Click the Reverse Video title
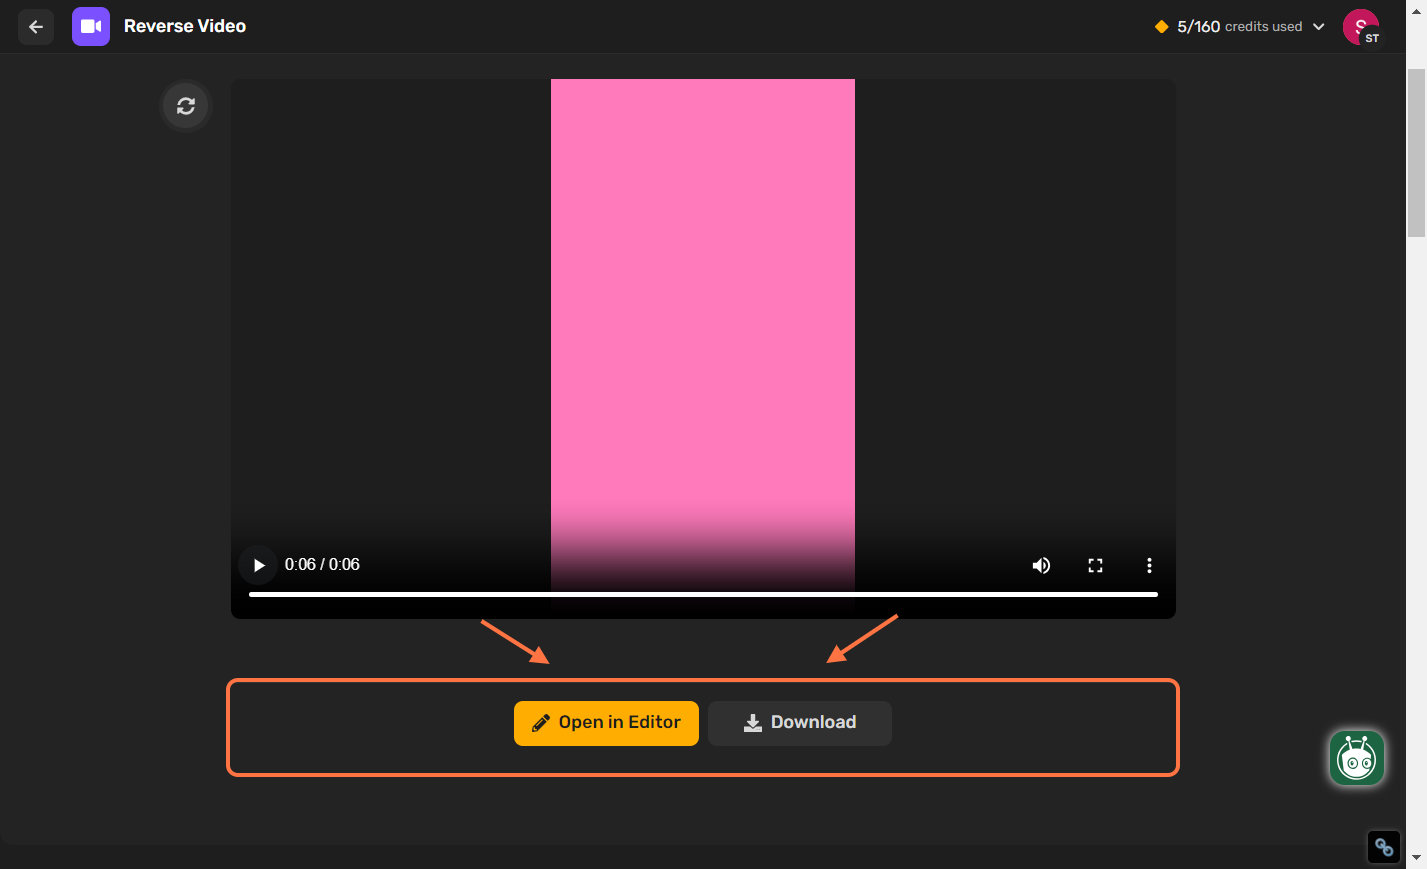1427x869 pixels. coord(184,26)
